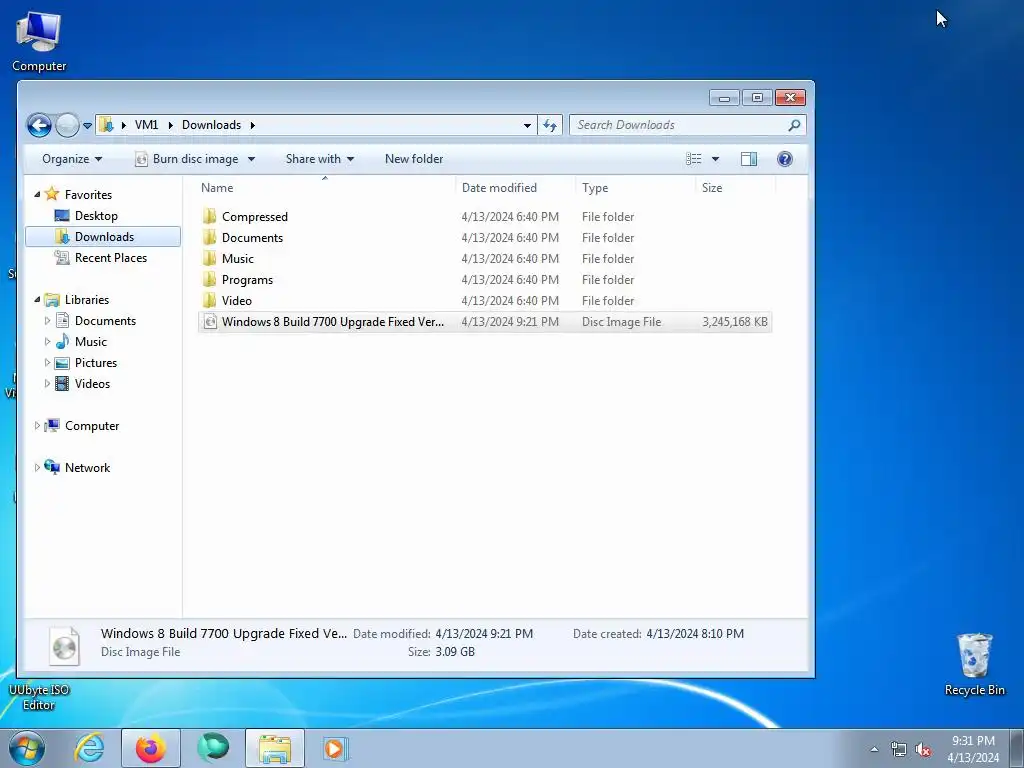This screenshot has width=1024, height=768.
Task: Select the Compressed folder icon
Action: (x=209, y=216)
